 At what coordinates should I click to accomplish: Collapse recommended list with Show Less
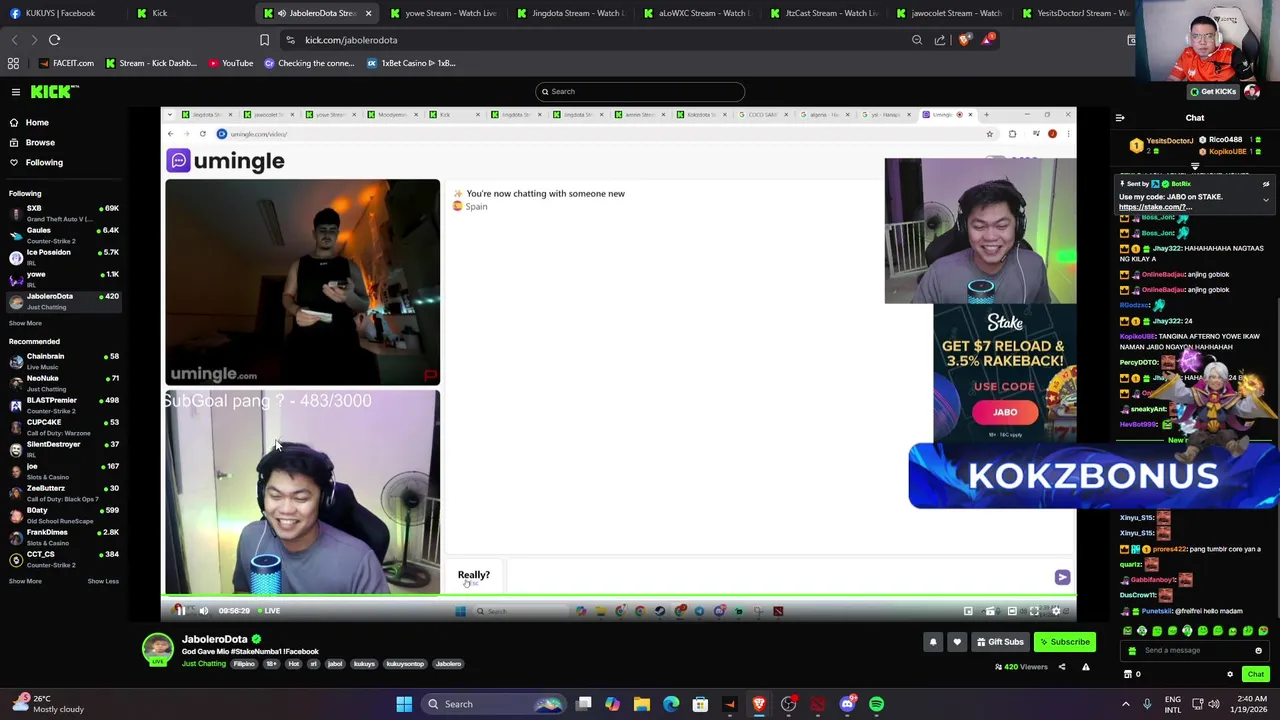click(103, 581)
